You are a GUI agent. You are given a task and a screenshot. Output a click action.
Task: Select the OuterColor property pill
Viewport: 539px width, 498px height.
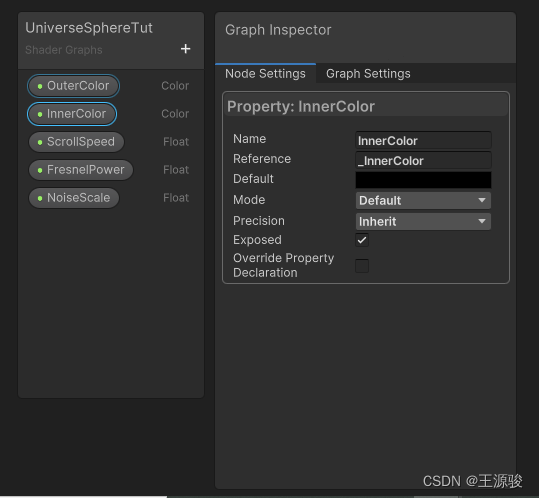coord(74,86)
